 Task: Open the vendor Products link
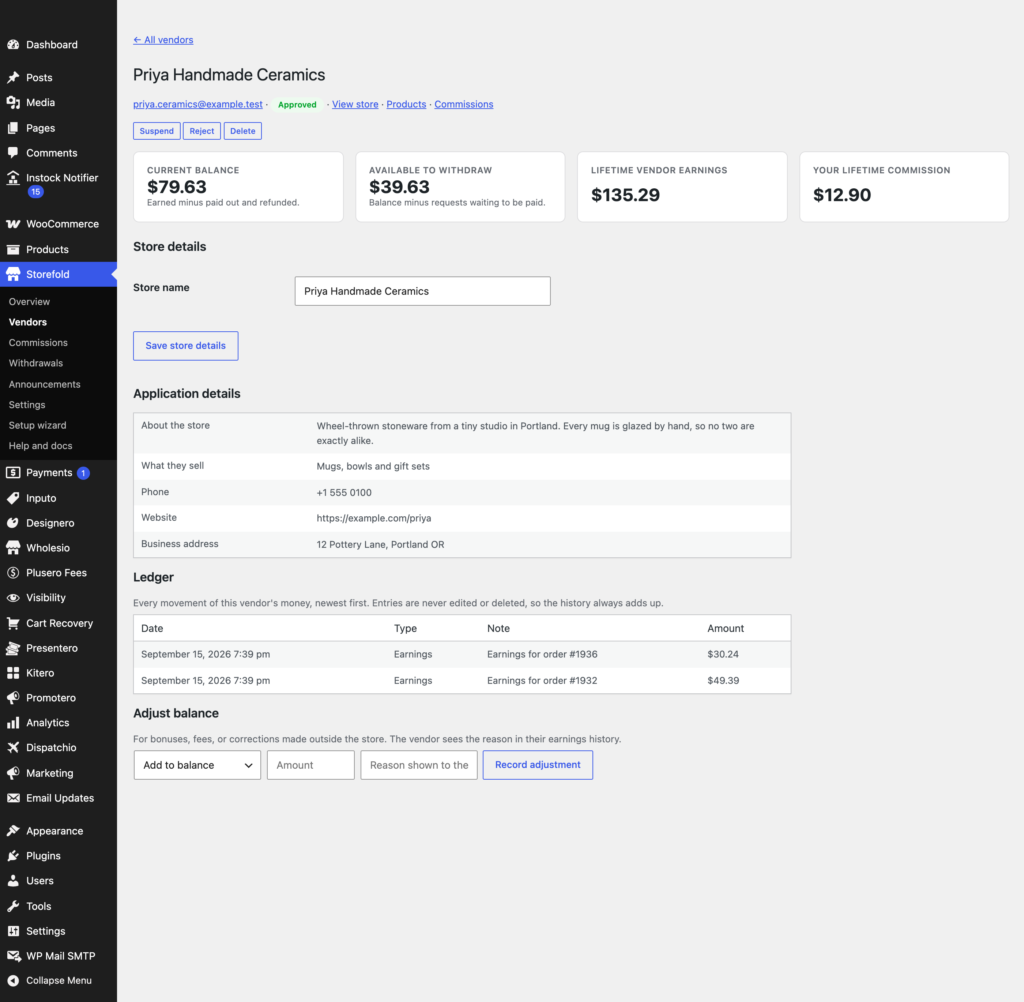(406, 104)
